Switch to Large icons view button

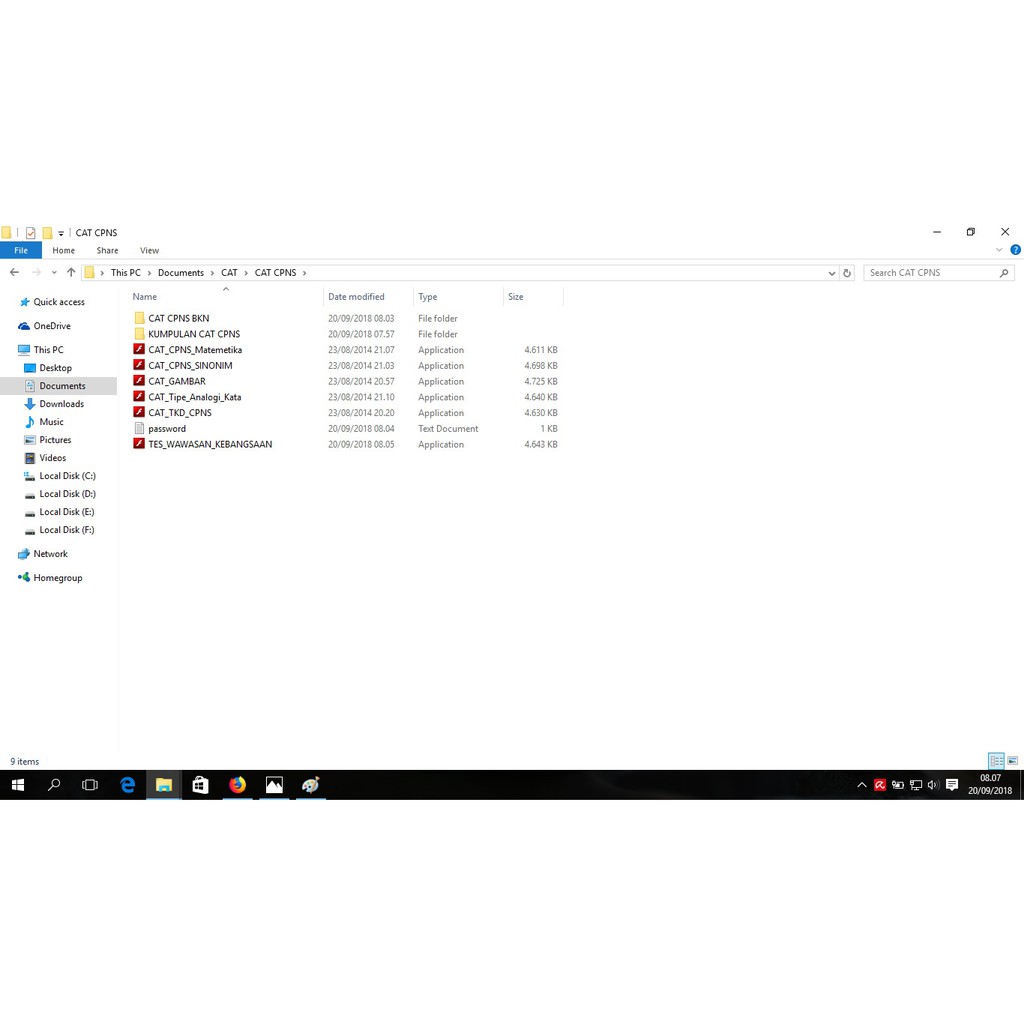[1012, 761]
